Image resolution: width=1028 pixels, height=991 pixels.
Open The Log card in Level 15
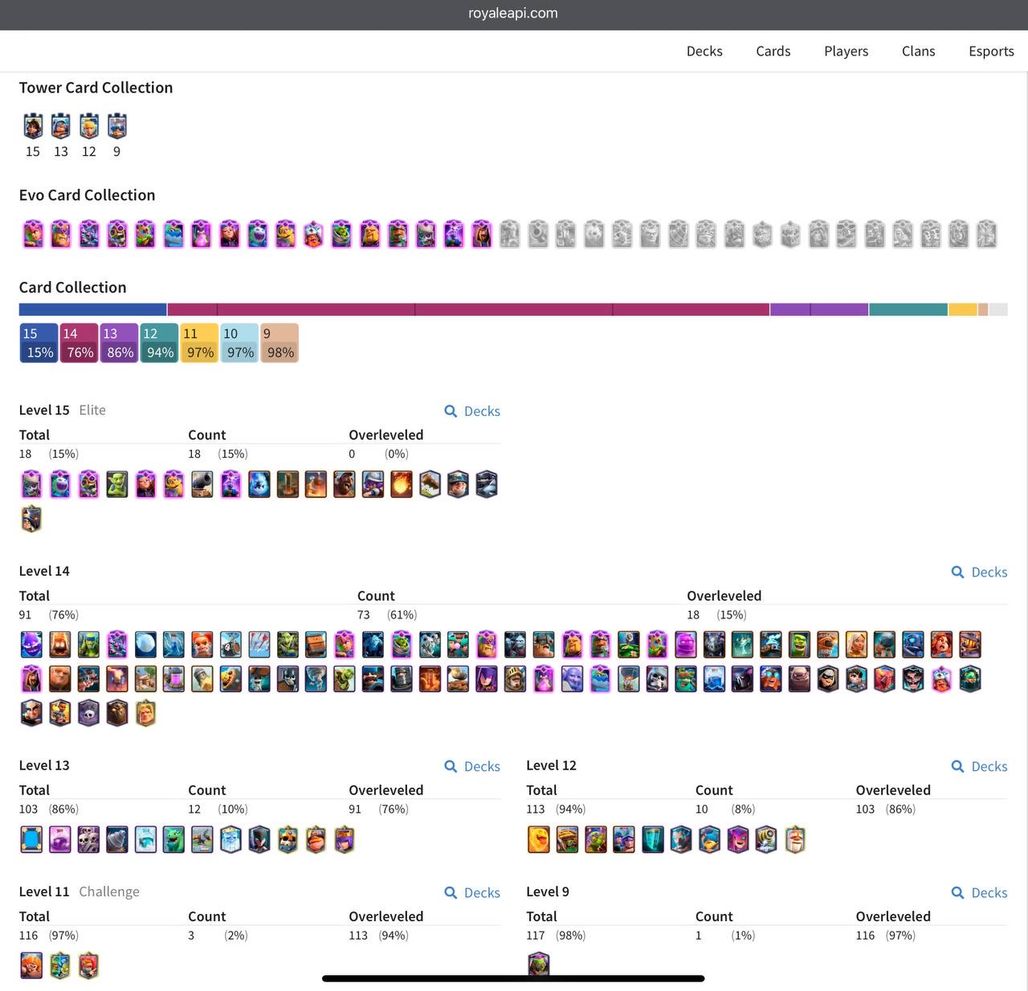(x=430, y=485)
